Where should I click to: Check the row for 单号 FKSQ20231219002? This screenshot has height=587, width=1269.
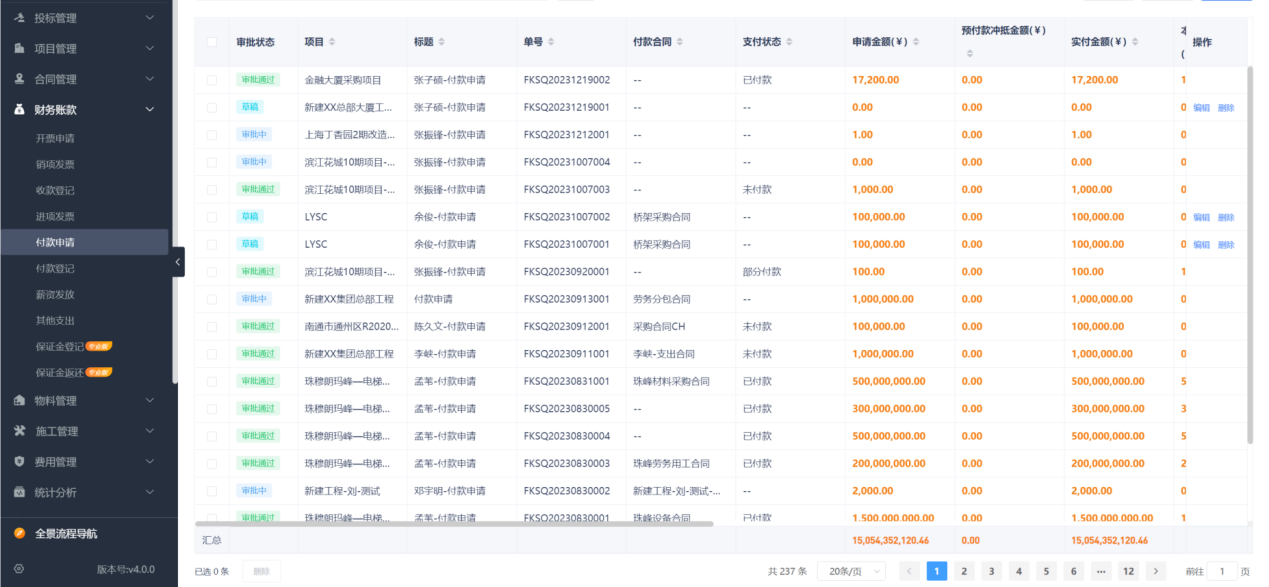tap(212, 79)
